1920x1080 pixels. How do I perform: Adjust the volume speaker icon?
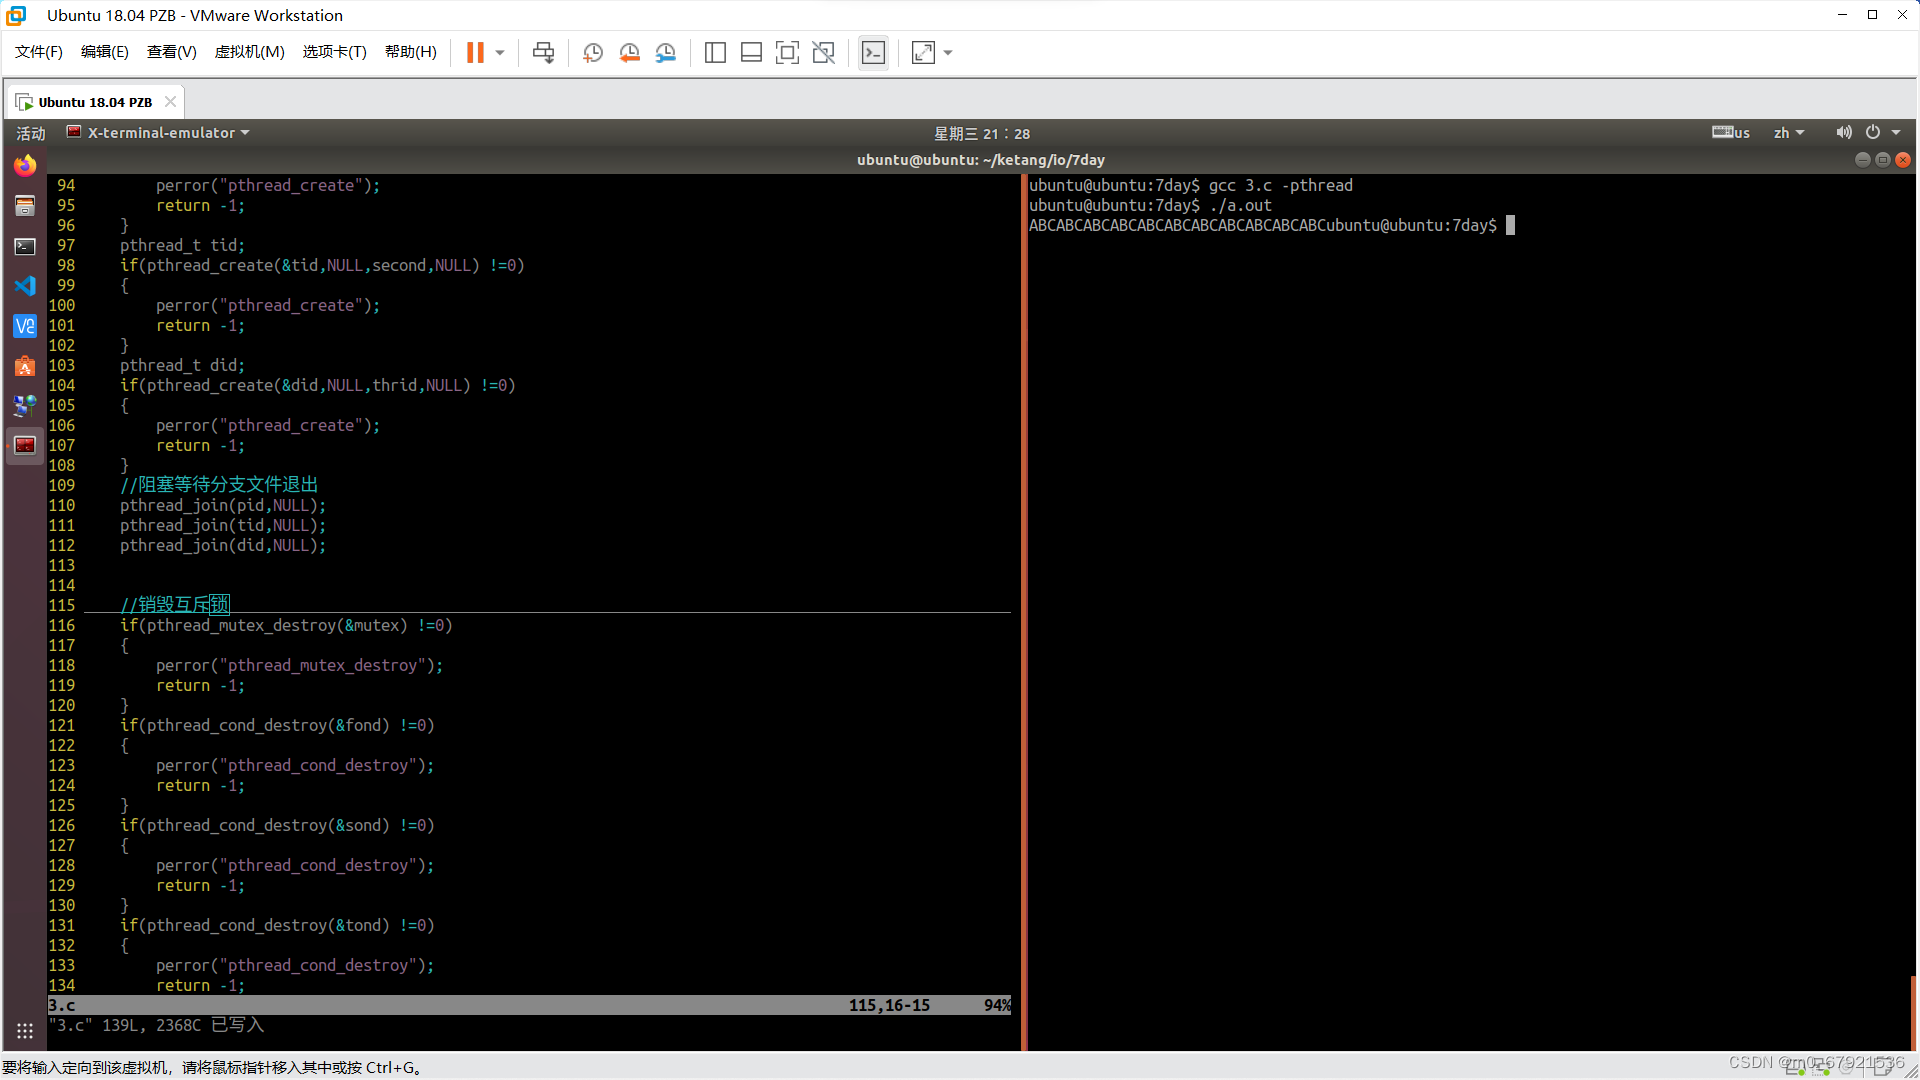1843,132
